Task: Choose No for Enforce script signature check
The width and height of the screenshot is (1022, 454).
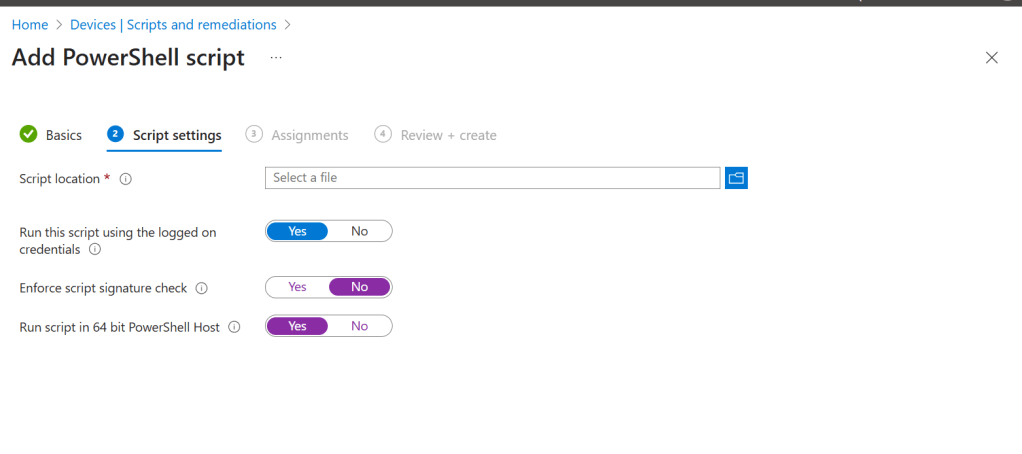Action: tap(359, 287)
